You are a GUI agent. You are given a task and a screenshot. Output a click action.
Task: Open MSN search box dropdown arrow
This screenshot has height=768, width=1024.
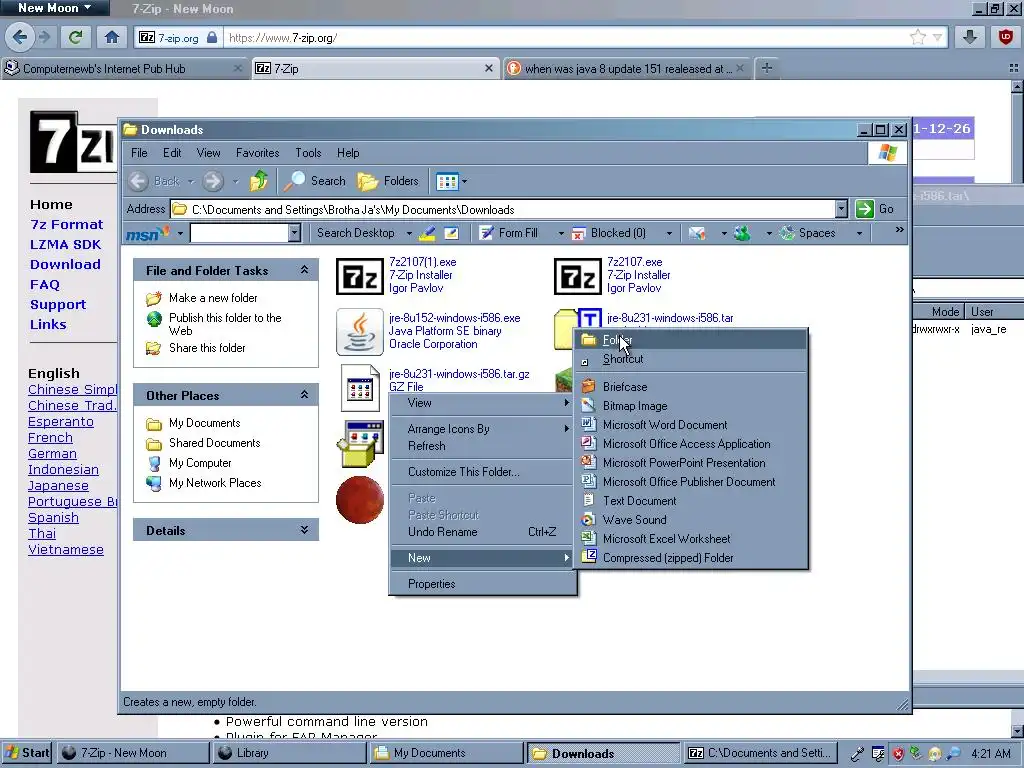pos(295,233)
